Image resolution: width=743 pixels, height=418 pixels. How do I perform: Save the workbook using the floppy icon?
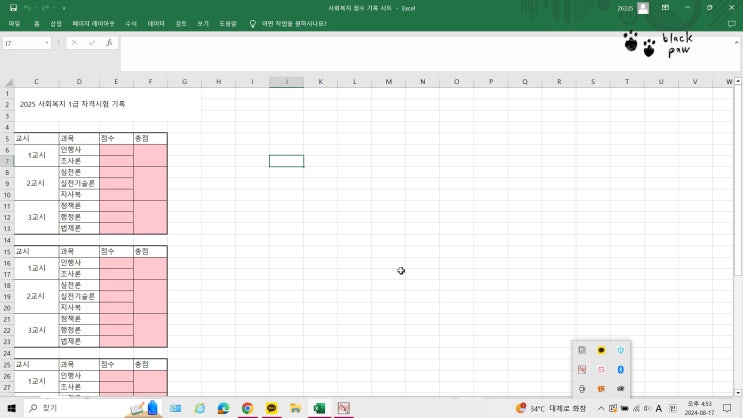tap(13, 8)
